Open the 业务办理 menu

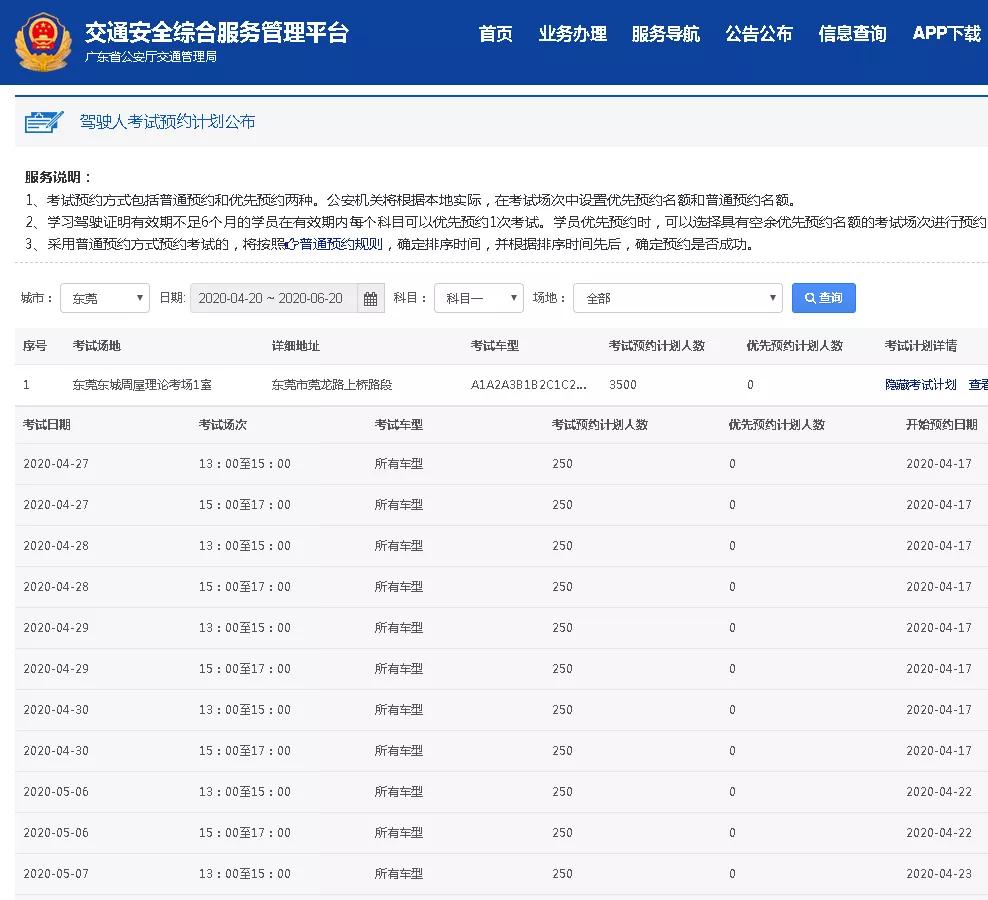pos(572,33)
